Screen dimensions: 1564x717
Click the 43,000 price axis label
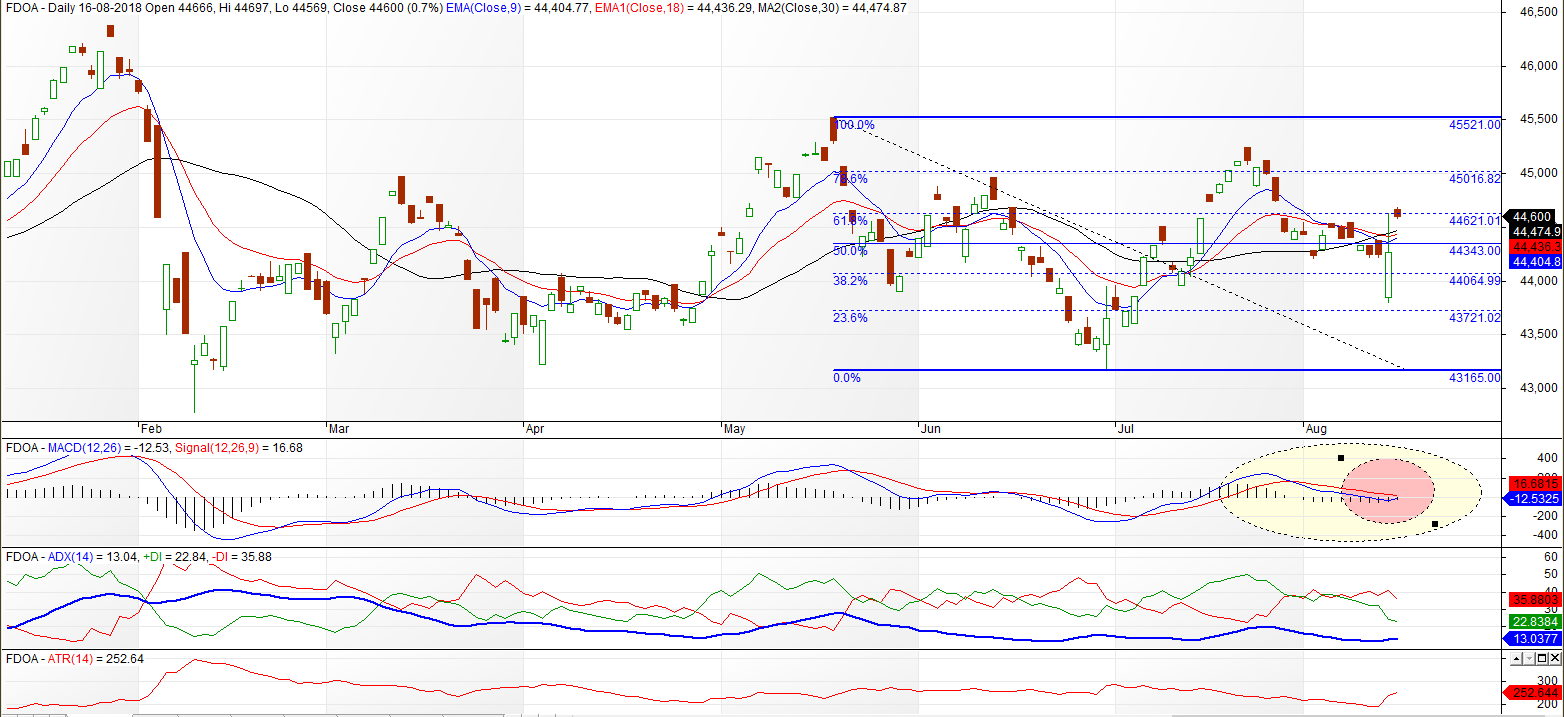[1539, 387]
